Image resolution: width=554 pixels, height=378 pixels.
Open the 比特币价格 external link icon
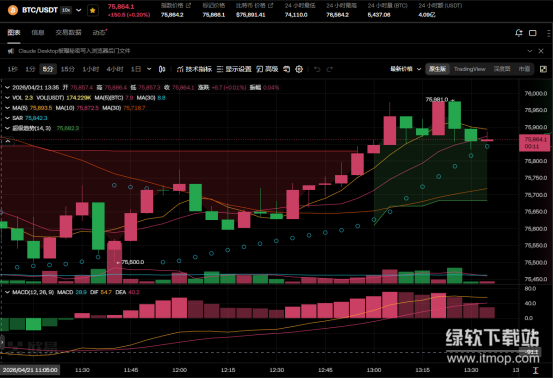[271, 5]
